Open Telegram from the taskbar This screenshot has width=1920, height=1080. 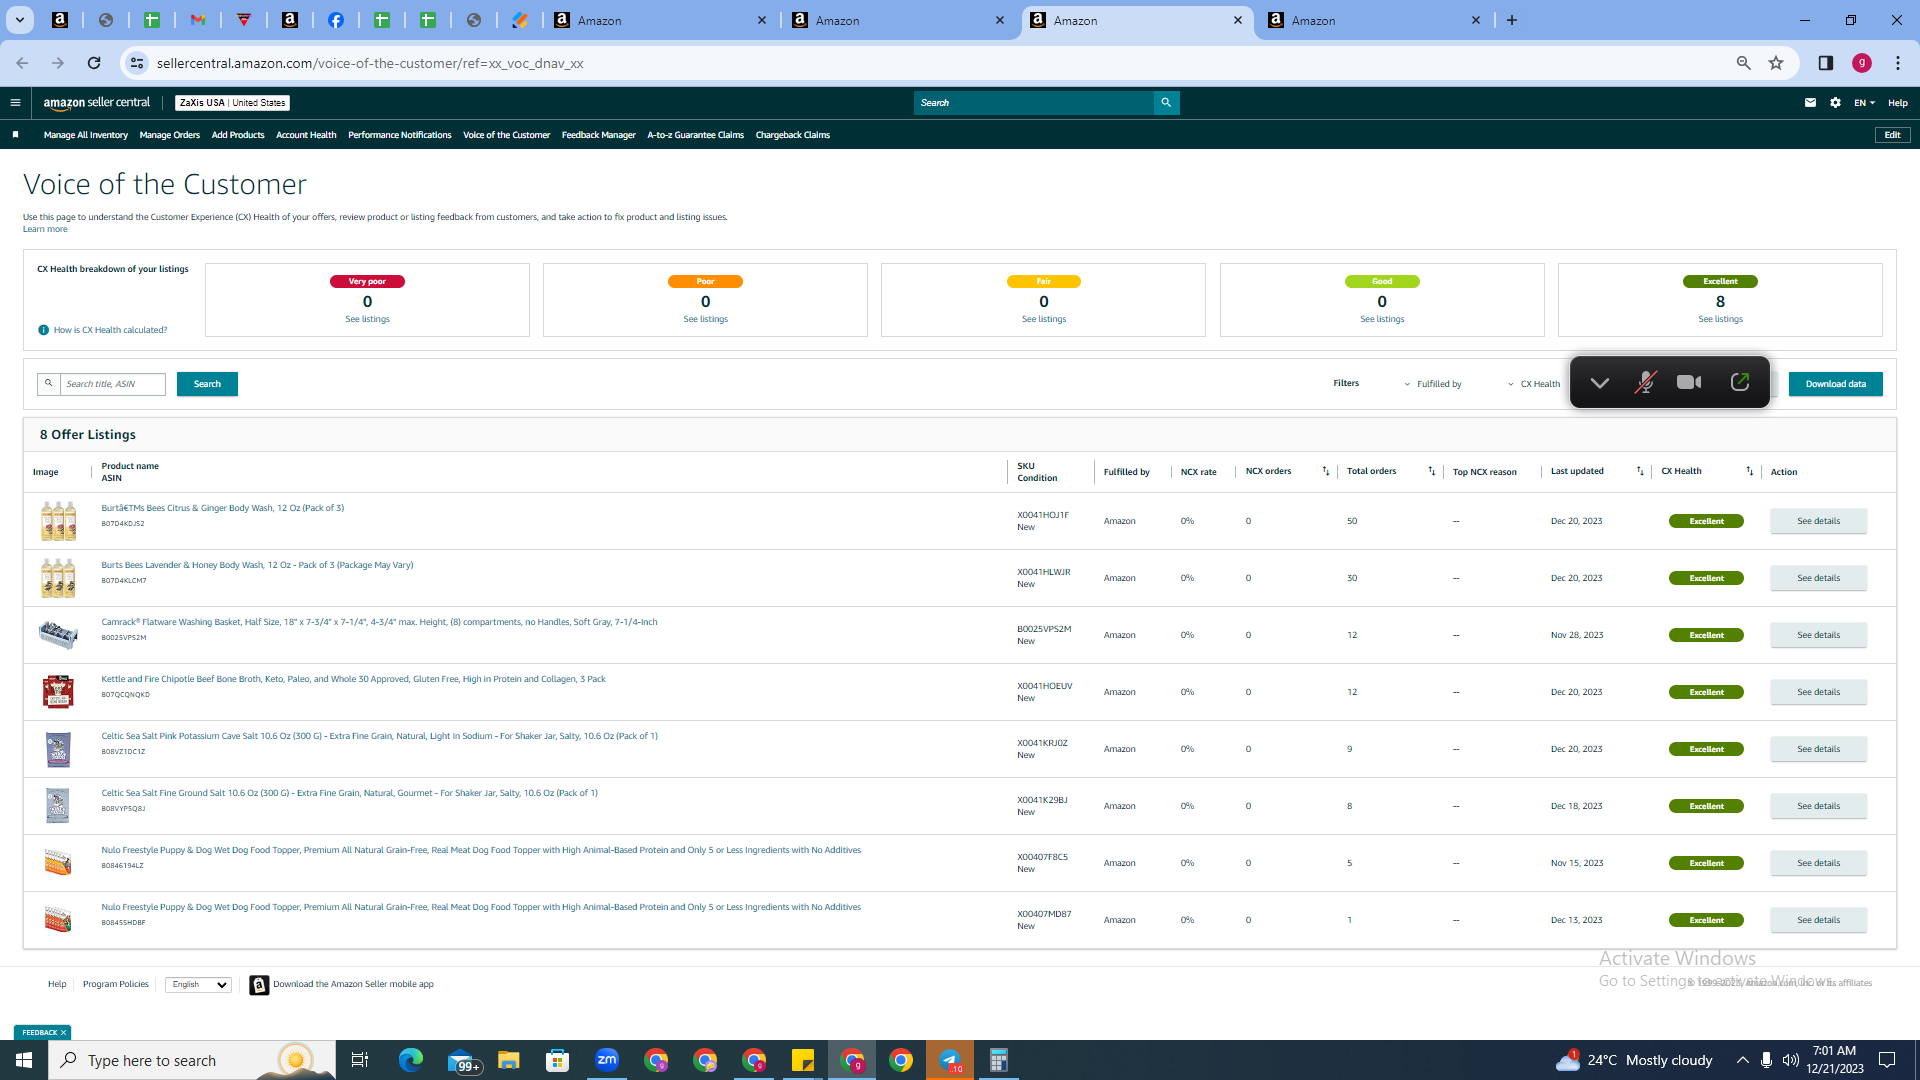950,1060
